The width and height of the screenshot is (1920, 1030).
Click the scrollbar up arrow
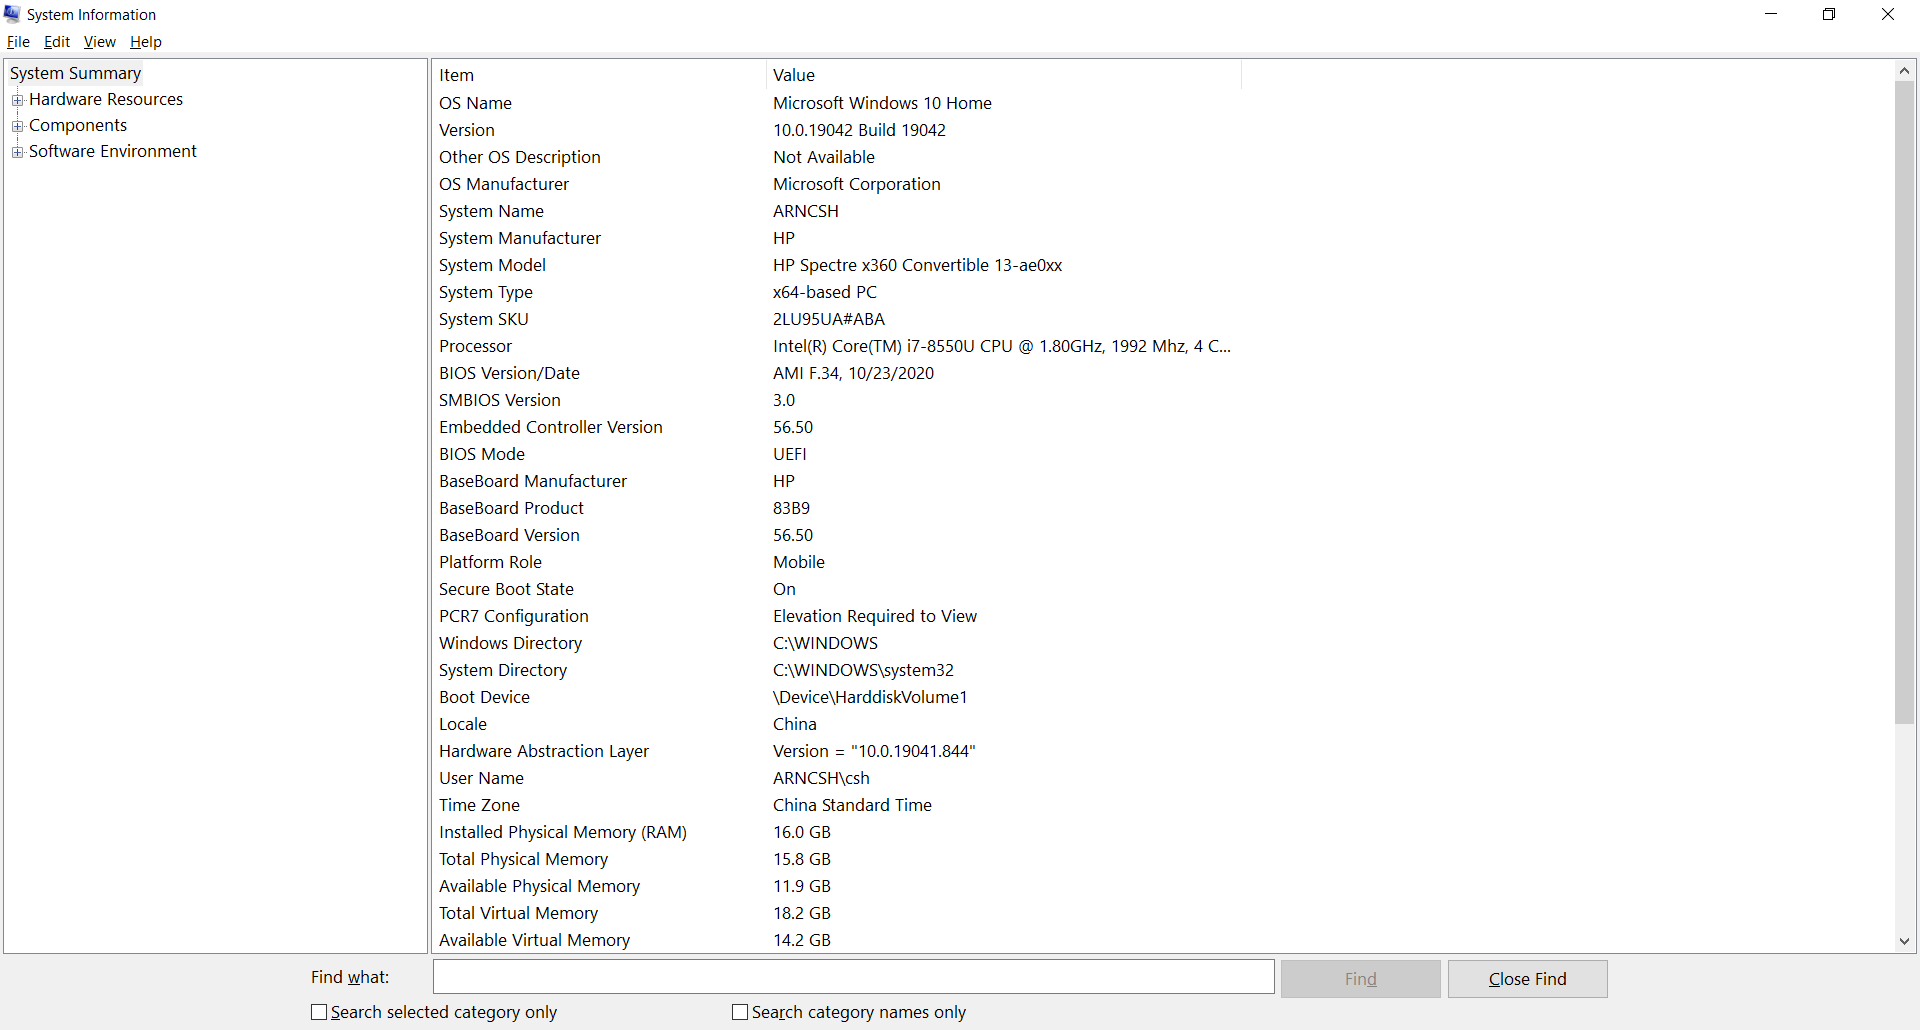(1904, 71)
